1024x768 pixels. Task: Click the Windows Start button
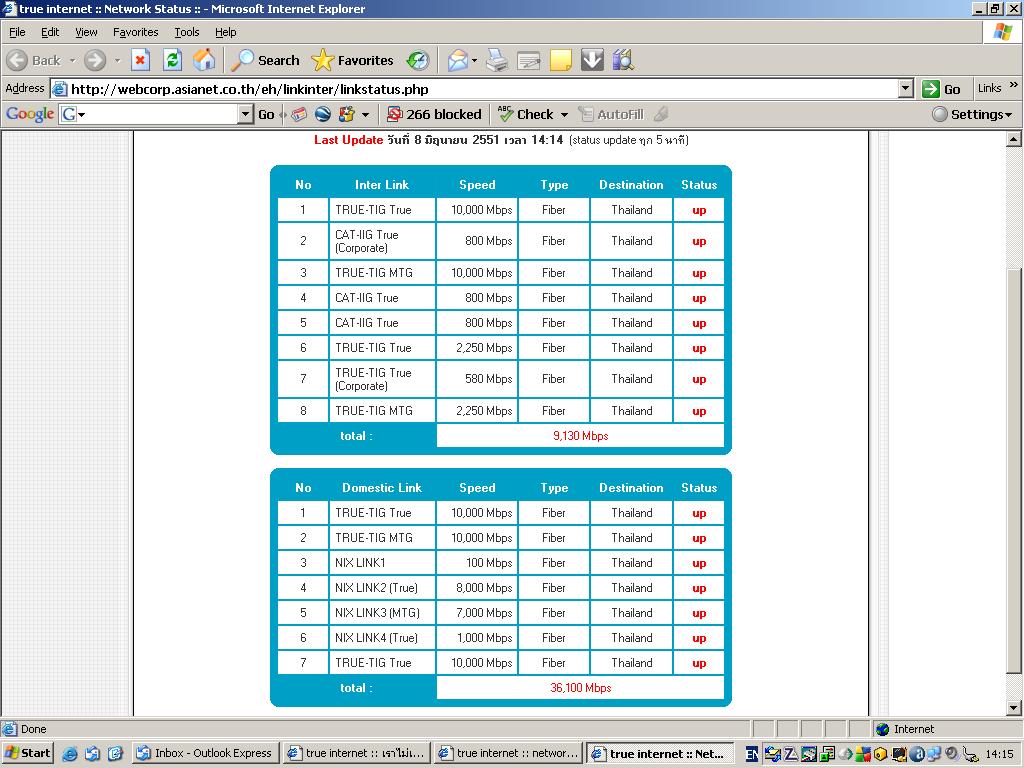pyautogui.click(x=27, y=753)
